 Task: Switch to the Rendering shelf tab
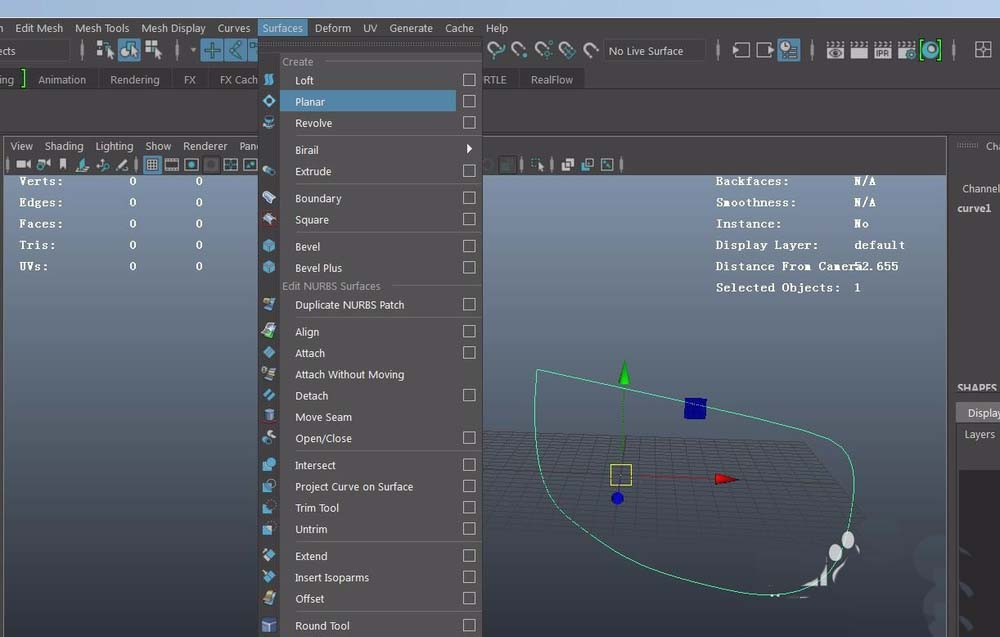[134, 80]
